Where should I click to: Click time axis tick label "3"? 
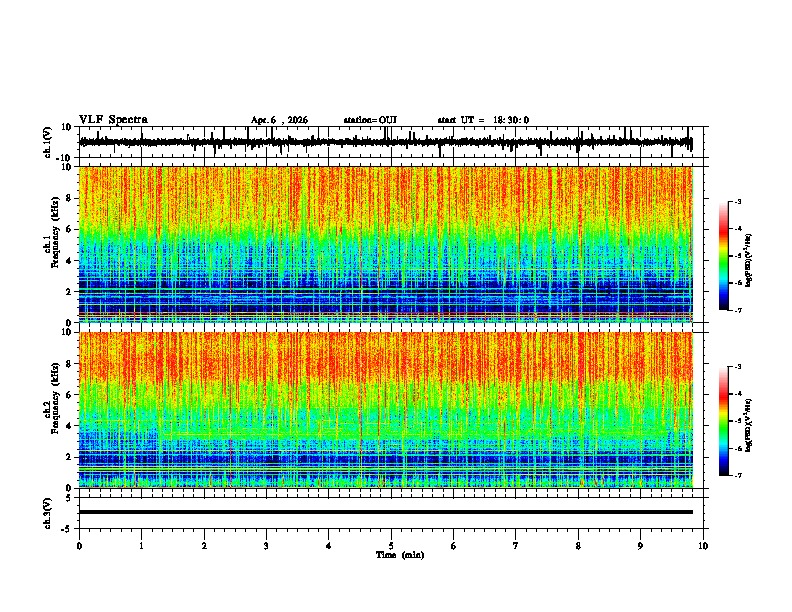pos(266,546)
